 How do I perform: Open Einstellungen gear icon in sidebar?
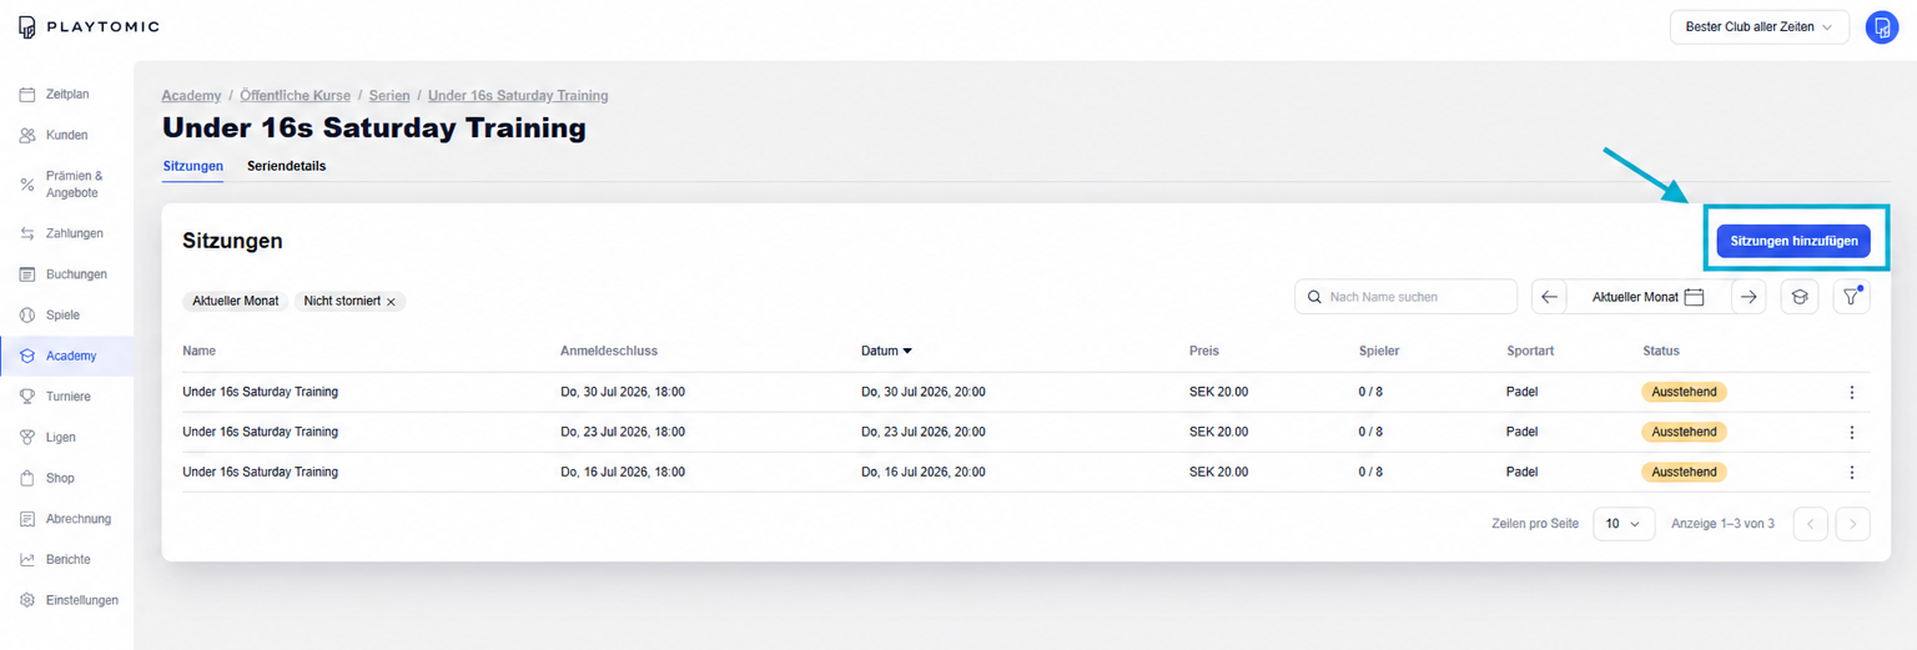point(27,600)
